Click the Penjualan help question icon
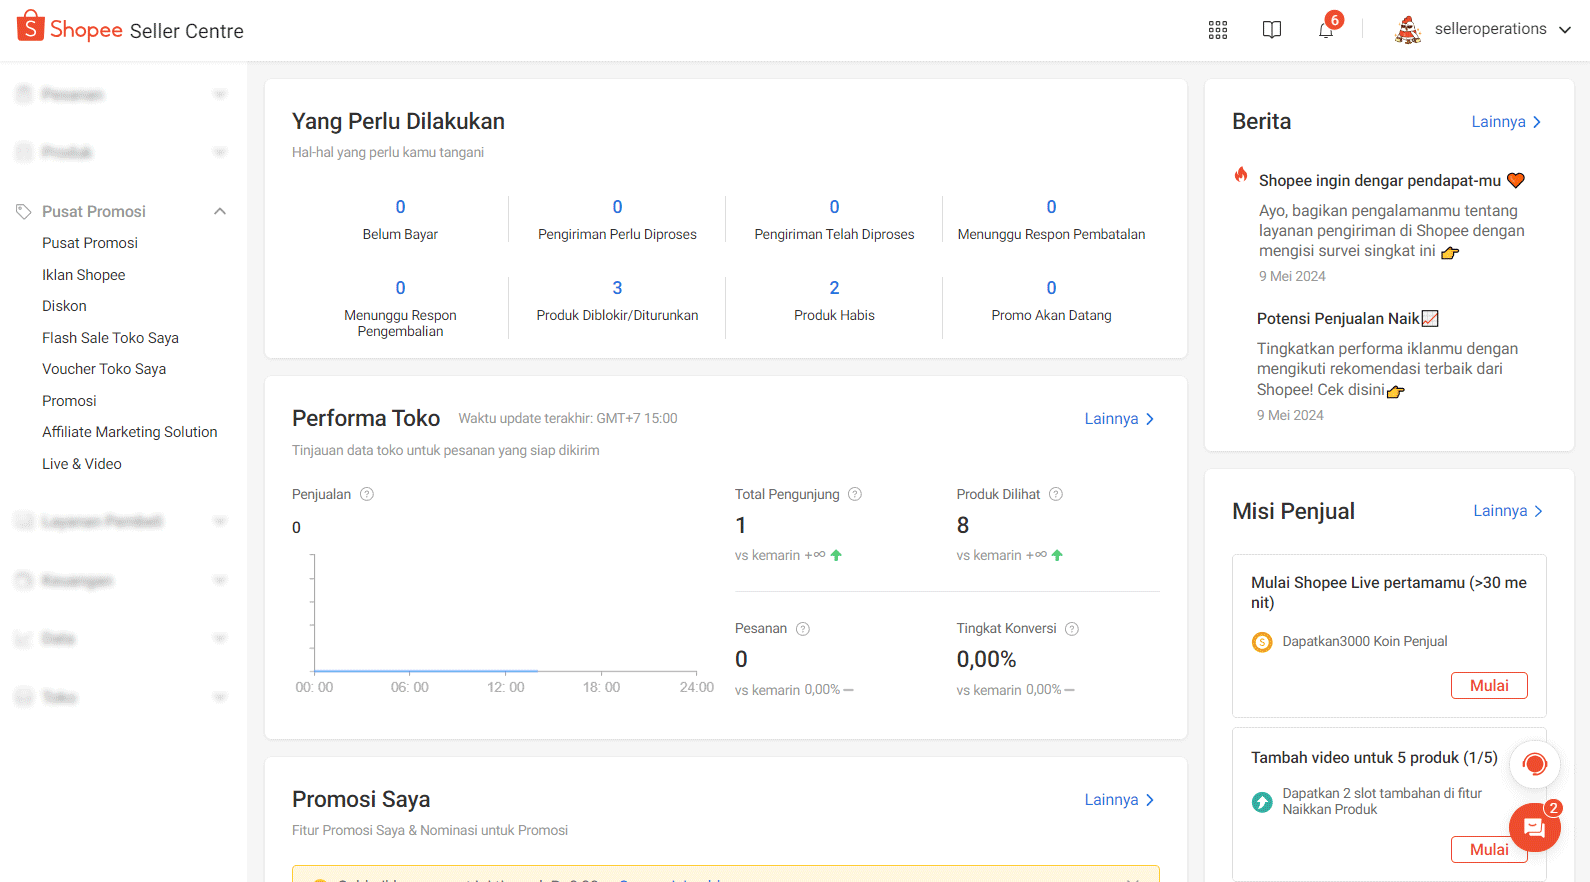 pos(367,494)
